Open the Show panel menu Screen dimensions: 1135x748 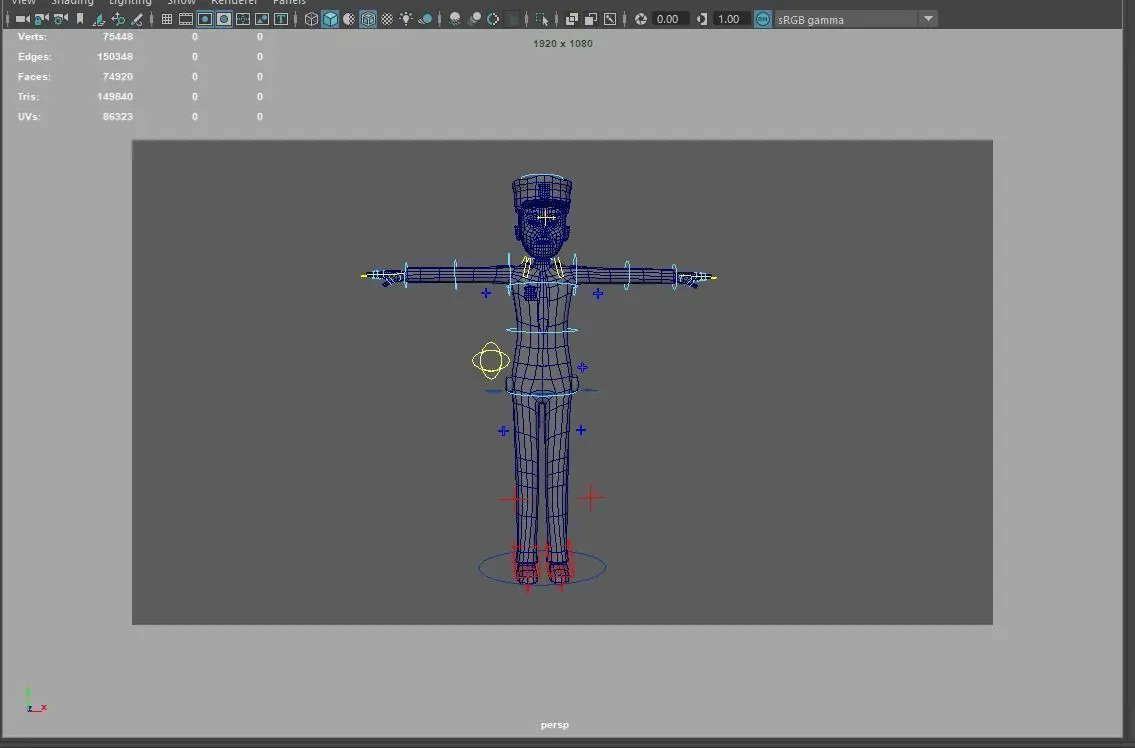pos(182,2)
